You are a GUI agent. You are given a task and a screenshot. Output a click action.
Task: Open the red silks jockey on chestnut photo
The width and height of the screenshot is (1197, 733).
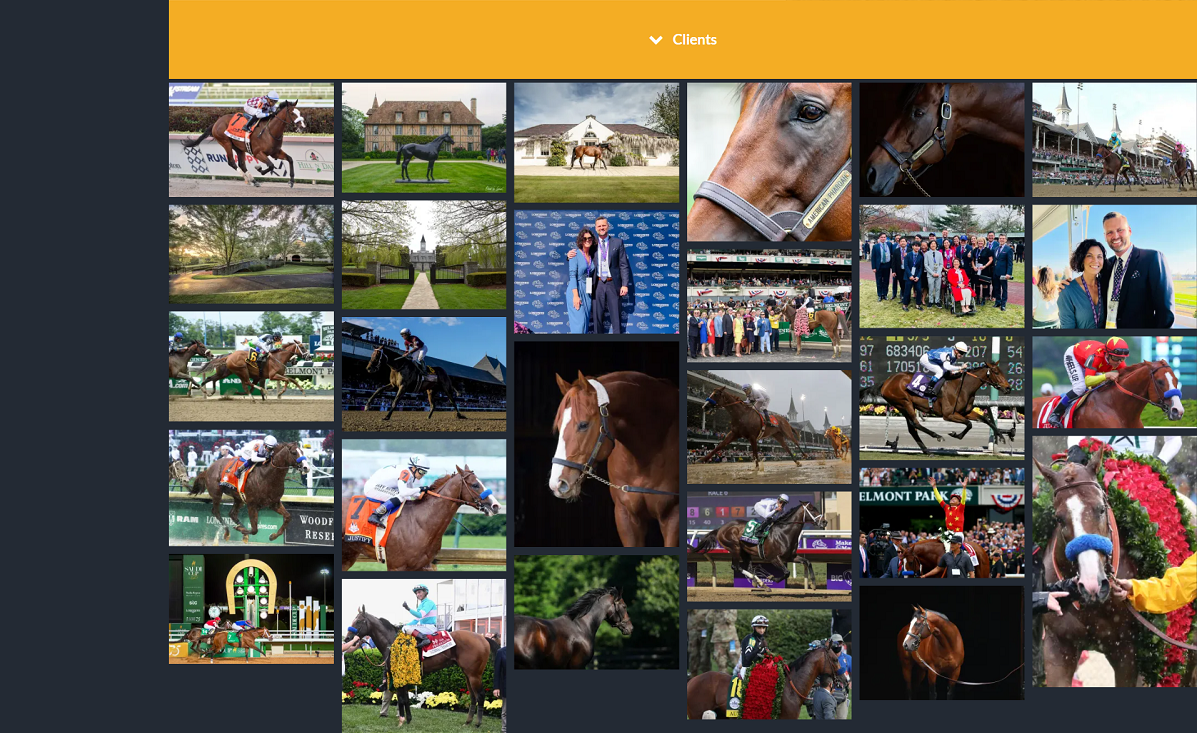(x=1115, y=383)
